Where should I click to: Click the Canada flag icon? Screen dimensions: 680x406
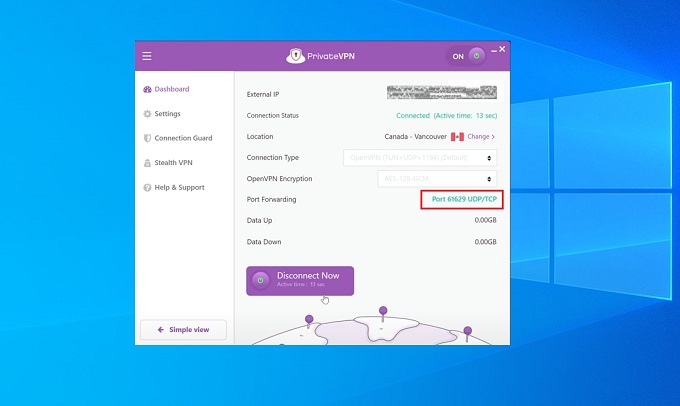tap(457, 137)
